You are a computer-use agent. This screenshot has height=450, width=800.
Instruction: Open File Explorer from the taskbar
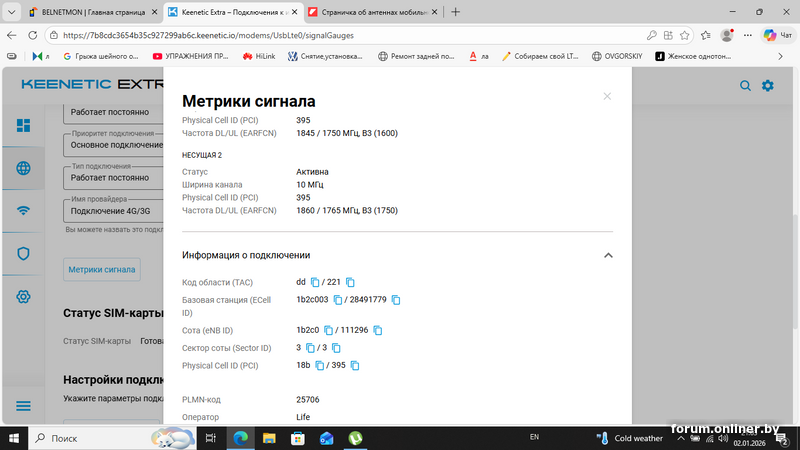pos(269,438)
